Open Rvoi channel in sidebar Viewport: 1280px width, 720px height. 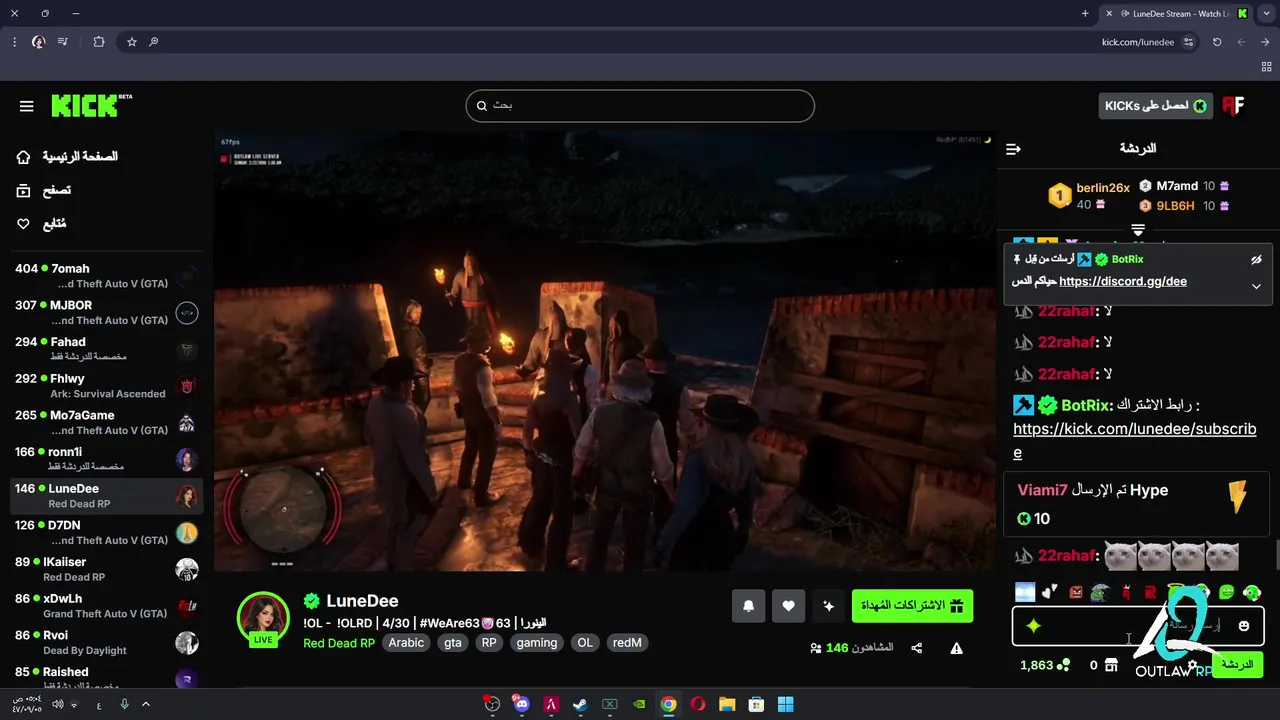[x=105, y=643]
